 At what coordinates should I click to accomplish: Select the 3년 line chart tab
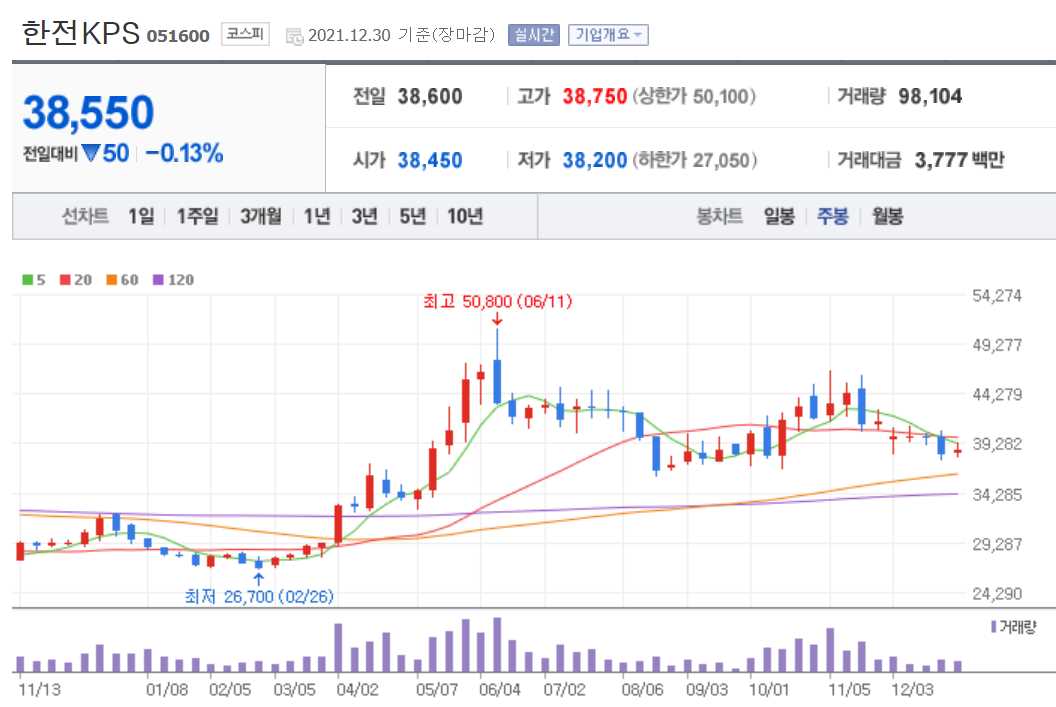(364, 216)
